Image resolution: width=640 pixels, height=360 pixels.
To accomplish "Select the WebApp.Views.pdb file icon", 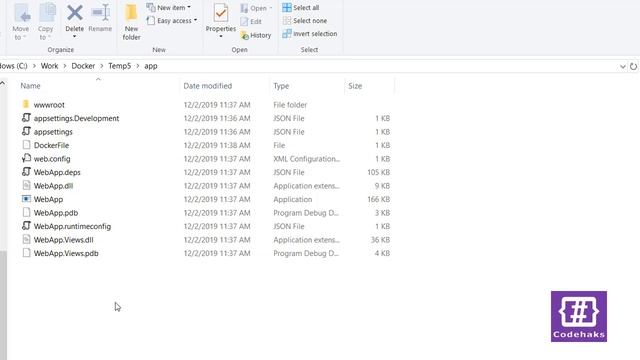I will [26, 253].
